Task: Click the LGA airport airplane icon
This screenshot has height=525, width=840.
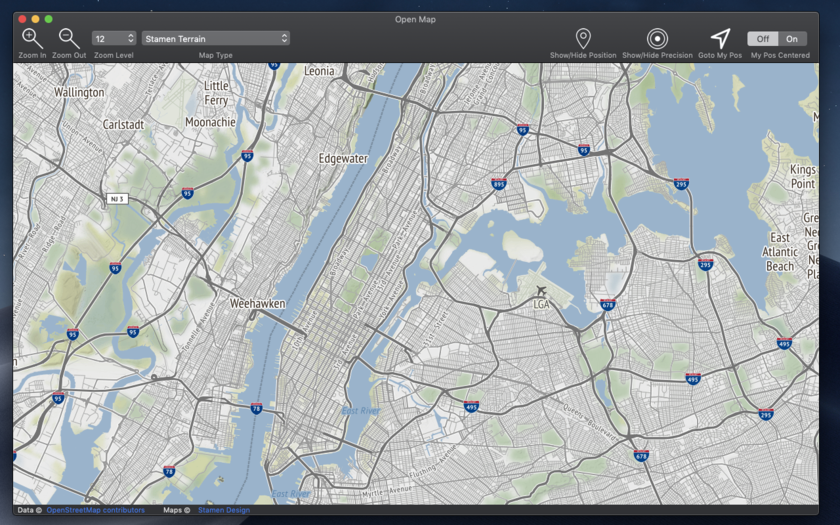Action: (541, 291)
